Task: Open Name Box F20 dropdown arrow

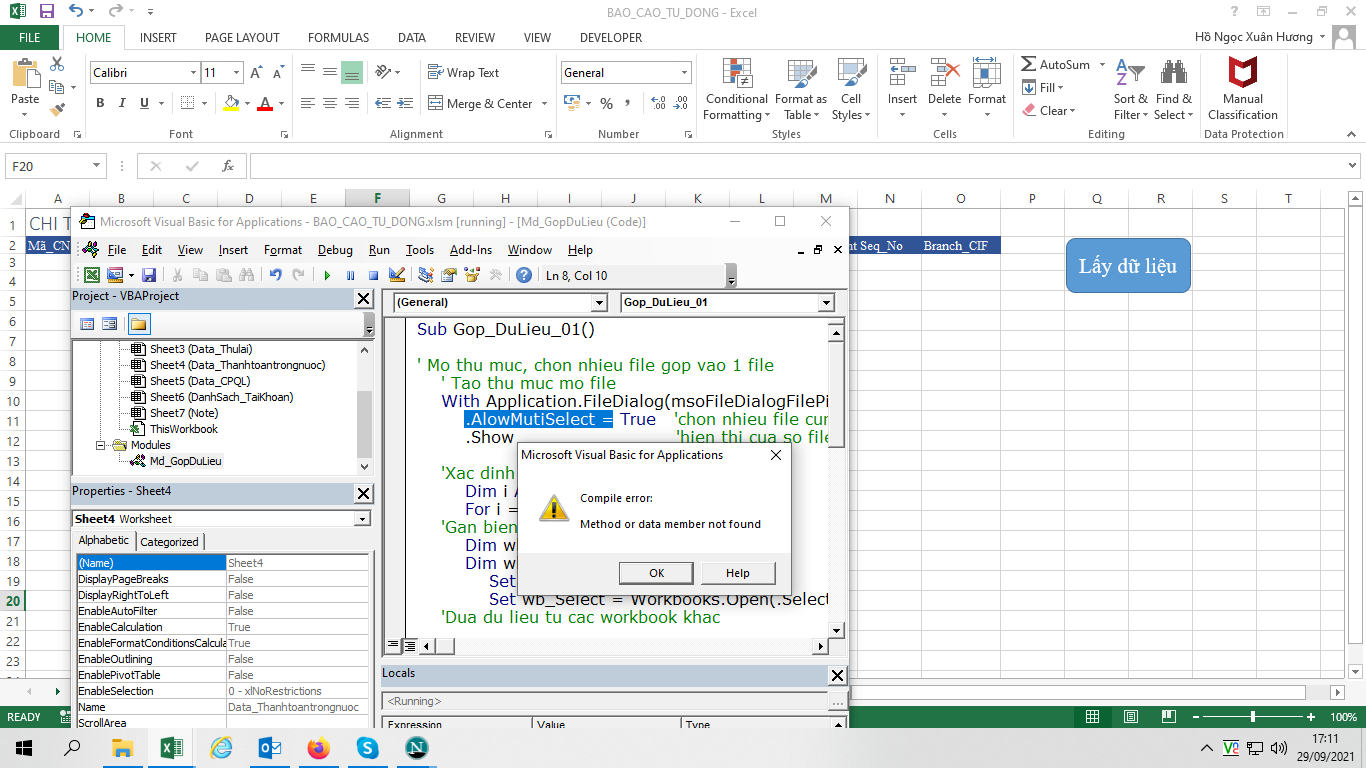Action: [x=97, y=166]
